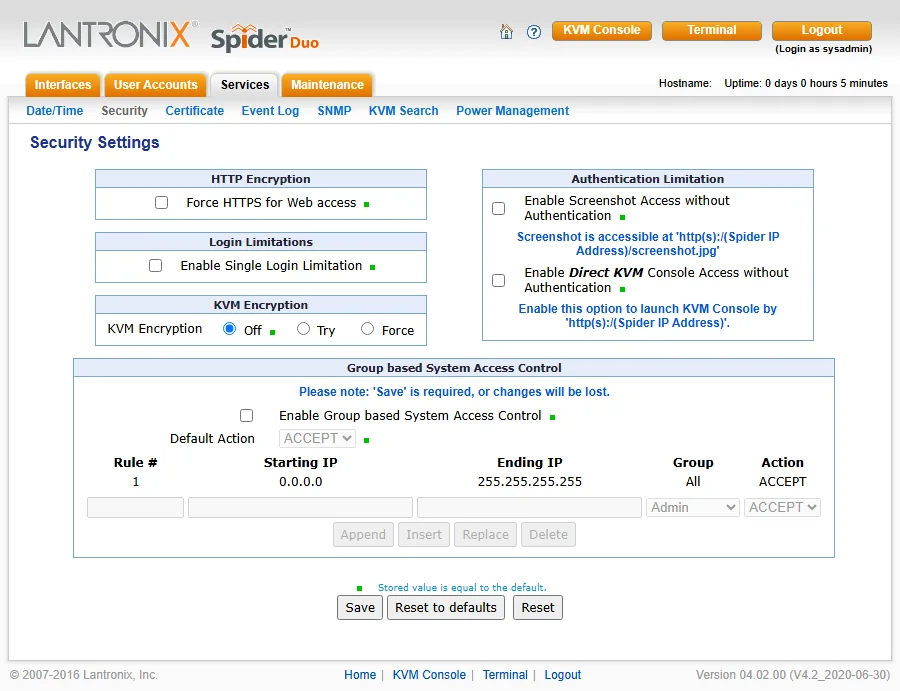Click the Ending IP input field

tap(529, 507)
